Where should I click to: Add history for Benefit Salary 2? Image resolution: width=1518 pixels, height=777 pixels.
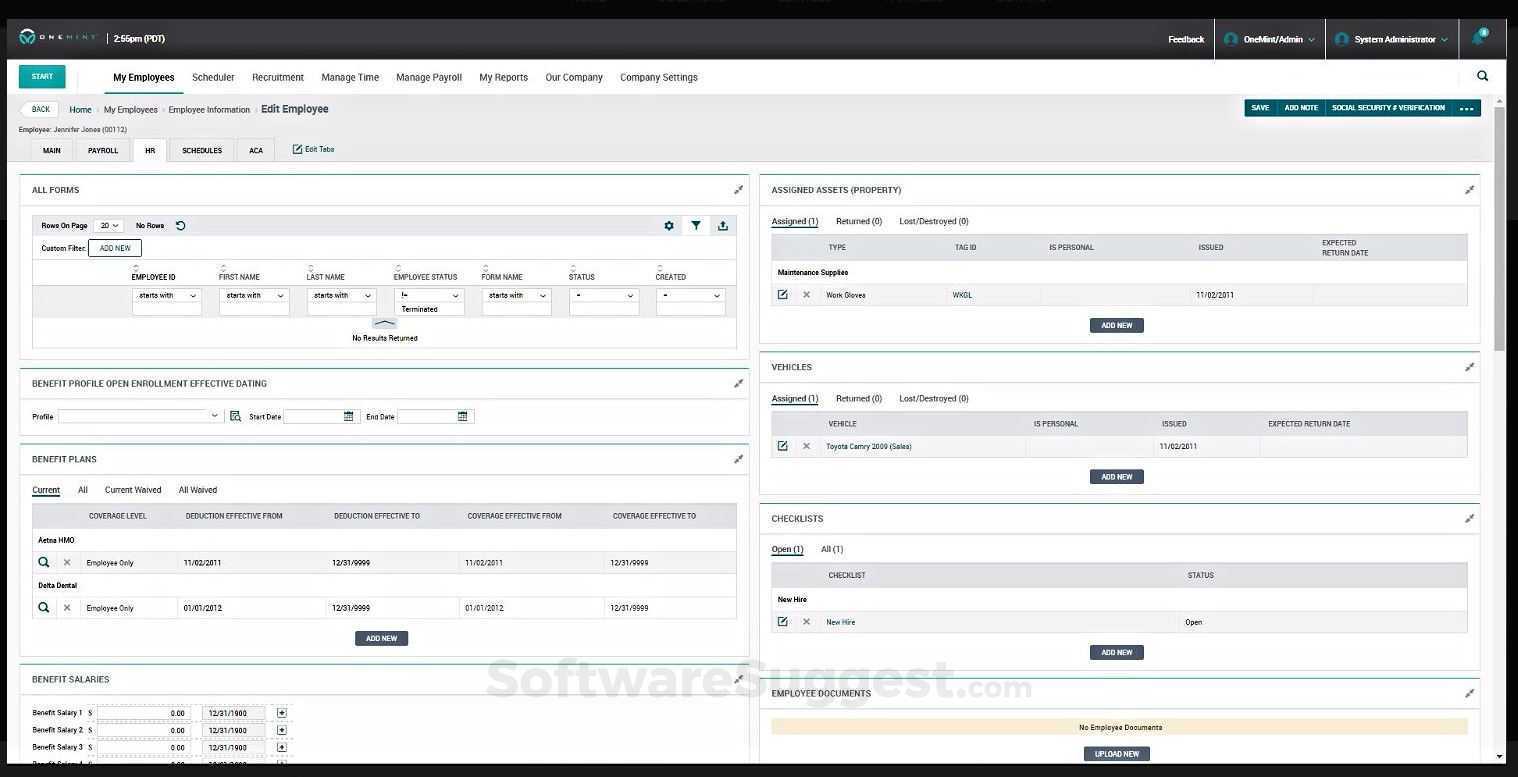tap(282, 730)
